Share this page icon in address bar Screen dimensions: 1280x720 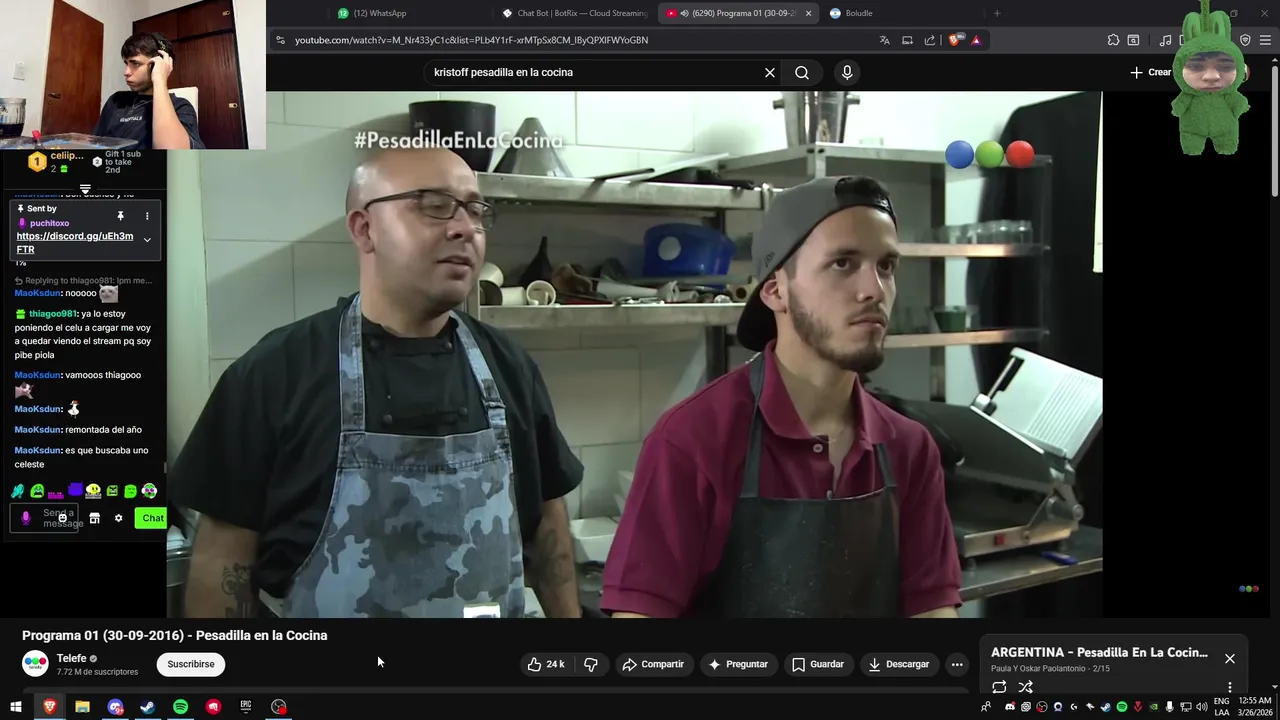(x=930, y=40)
